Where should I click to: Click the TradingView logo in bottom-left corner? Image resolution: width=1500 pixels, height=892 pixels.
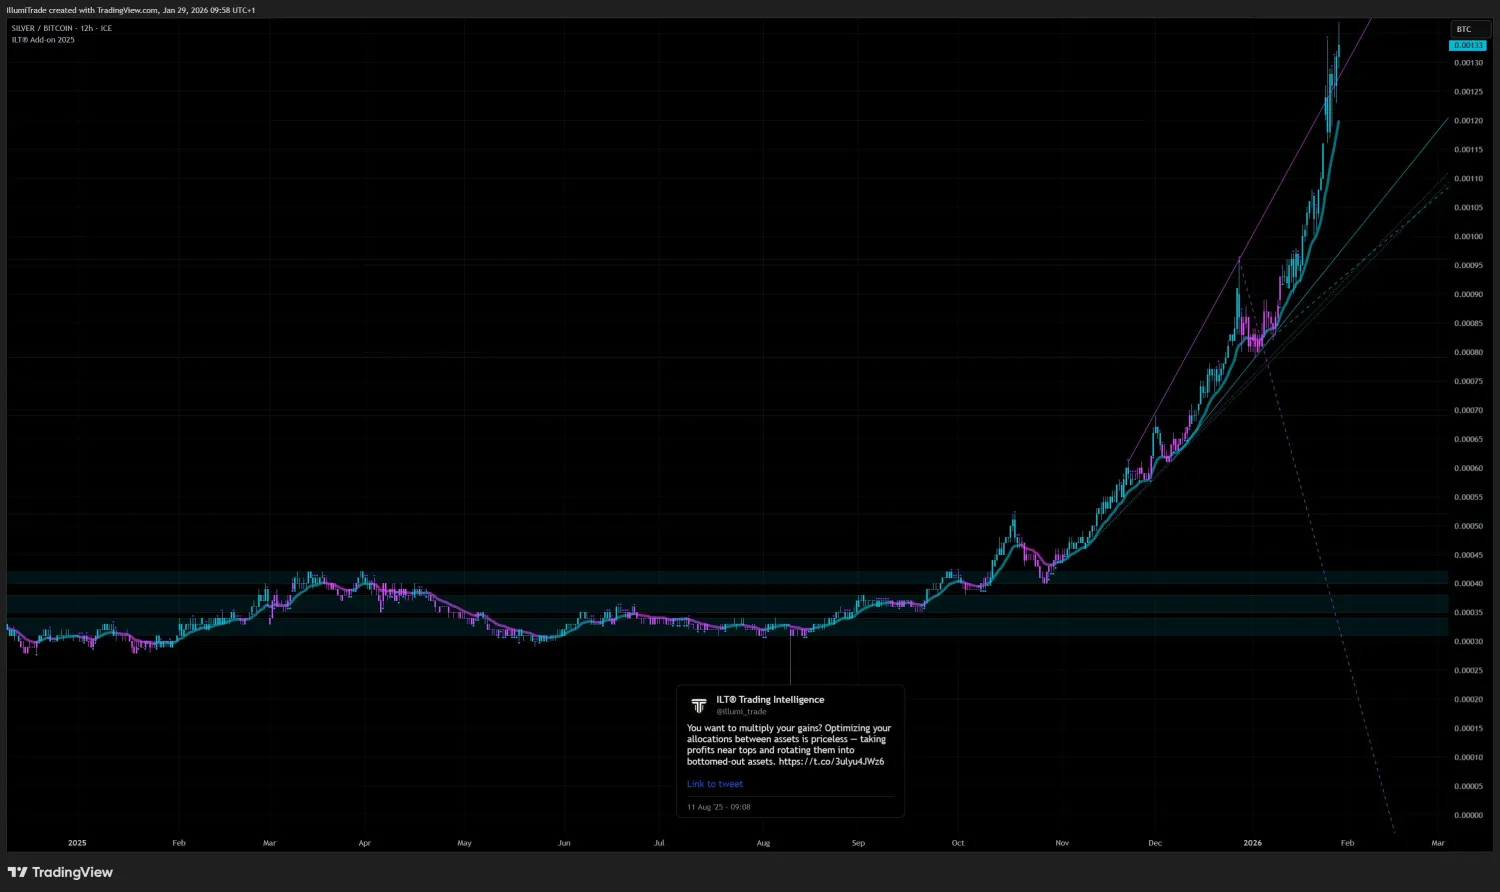coord(60,871)
